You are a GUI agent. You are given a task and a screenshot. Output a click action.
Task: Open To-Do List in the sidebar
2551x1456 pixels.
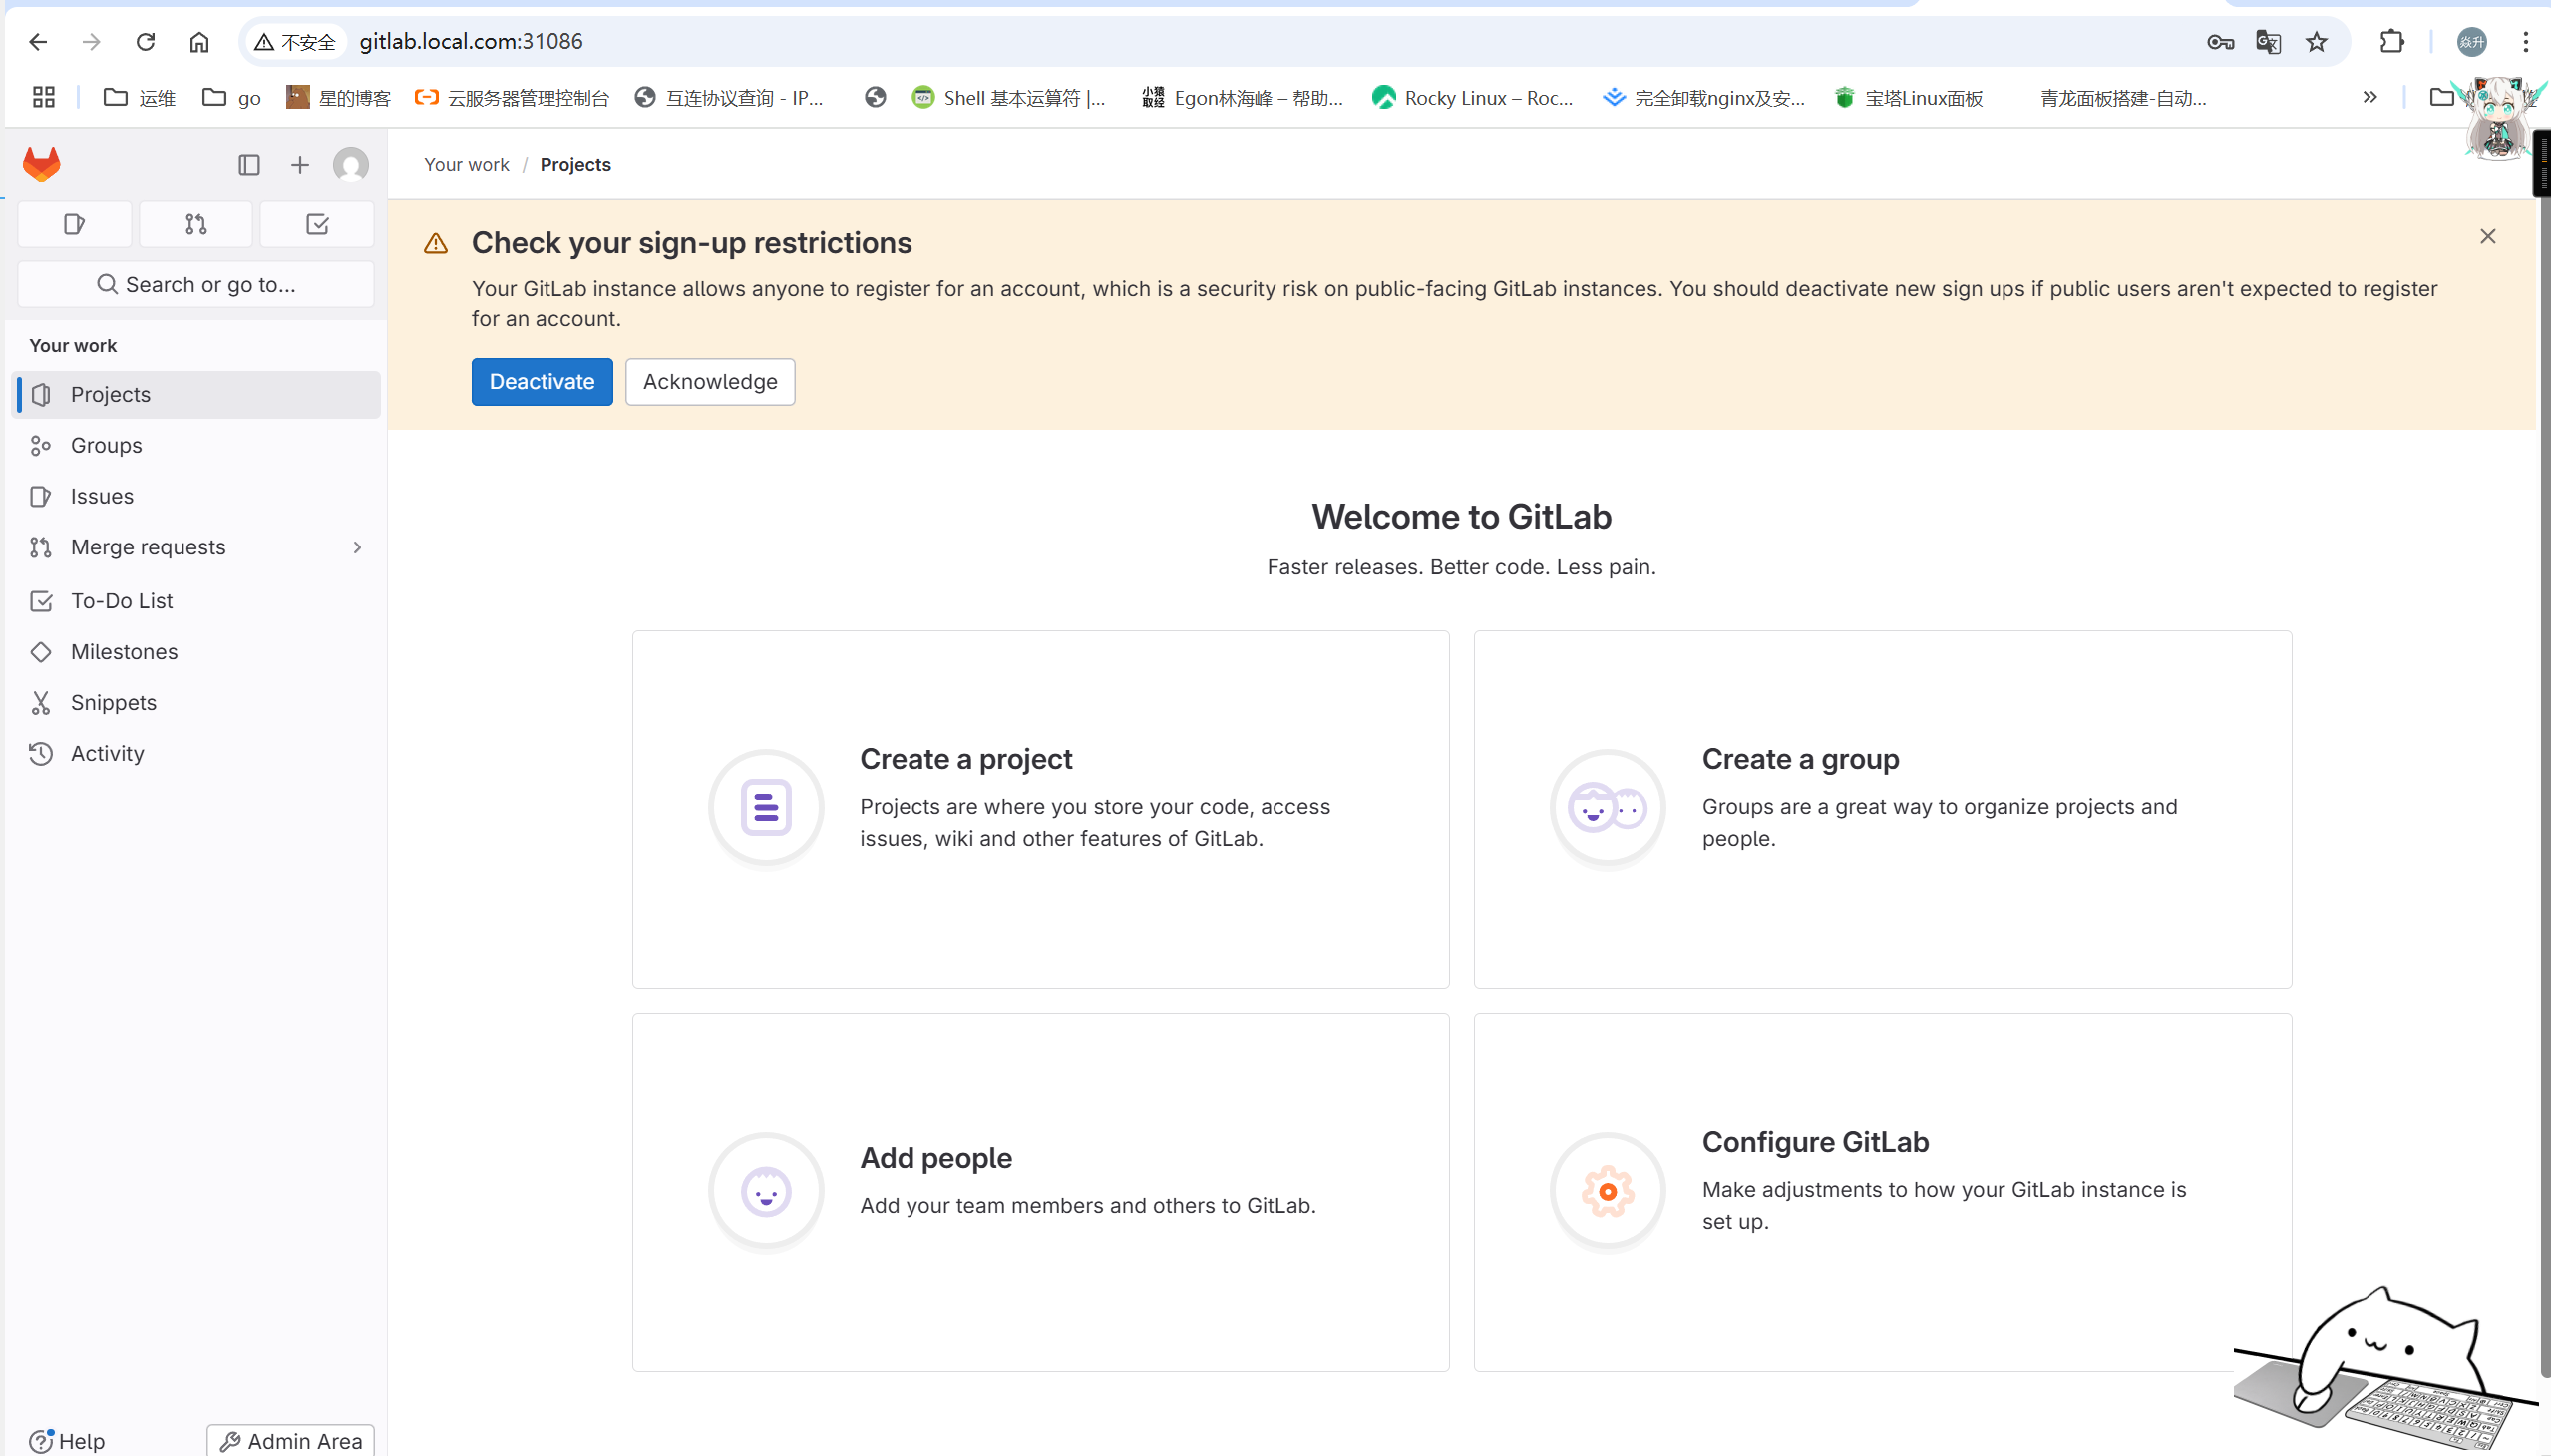(x=197, y=601)
